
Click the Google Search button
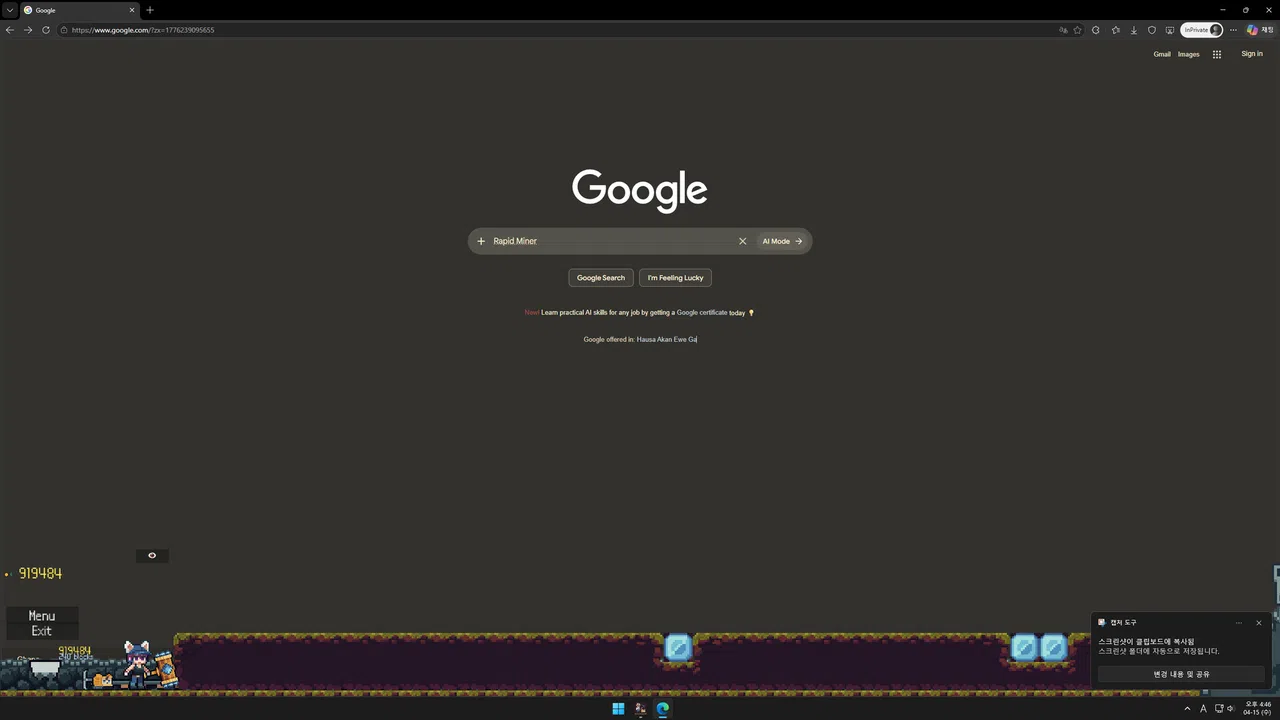coord(601,278)
